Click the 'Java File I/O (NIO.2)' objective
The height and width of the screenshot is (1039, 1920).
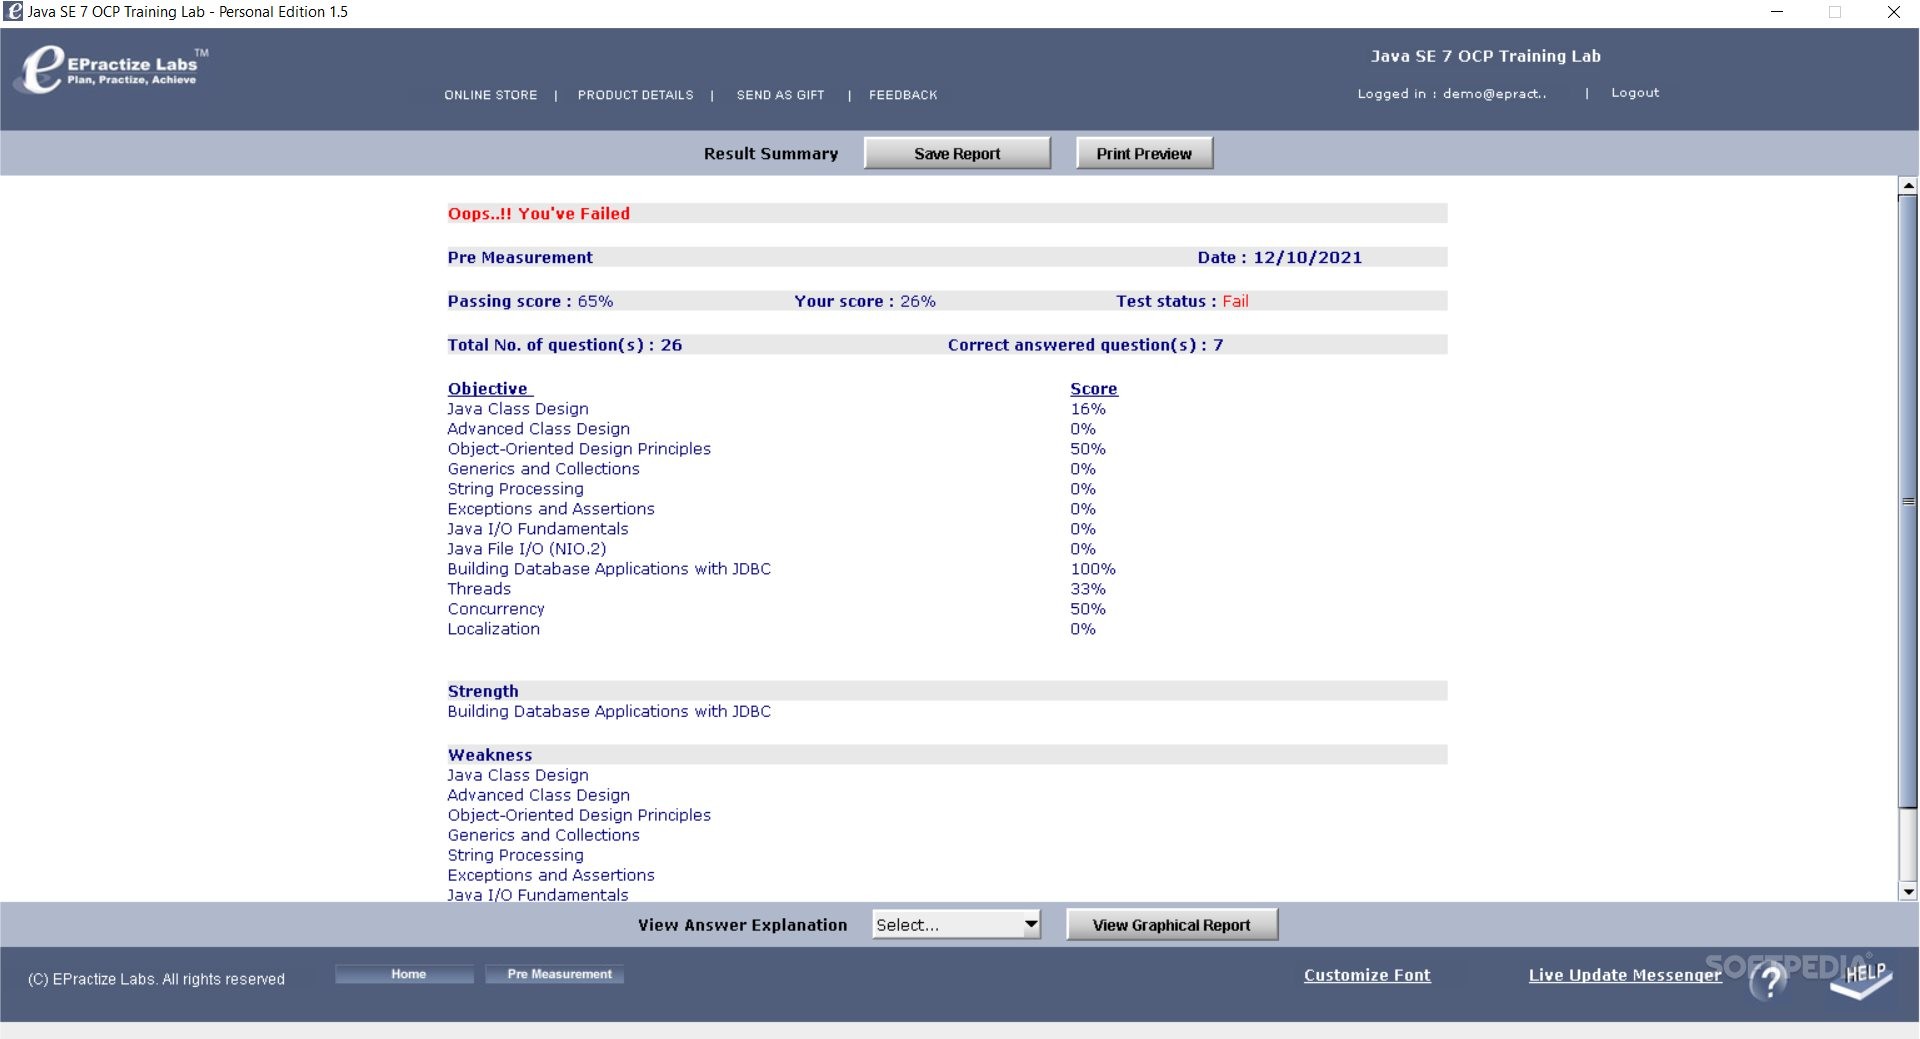527,549
